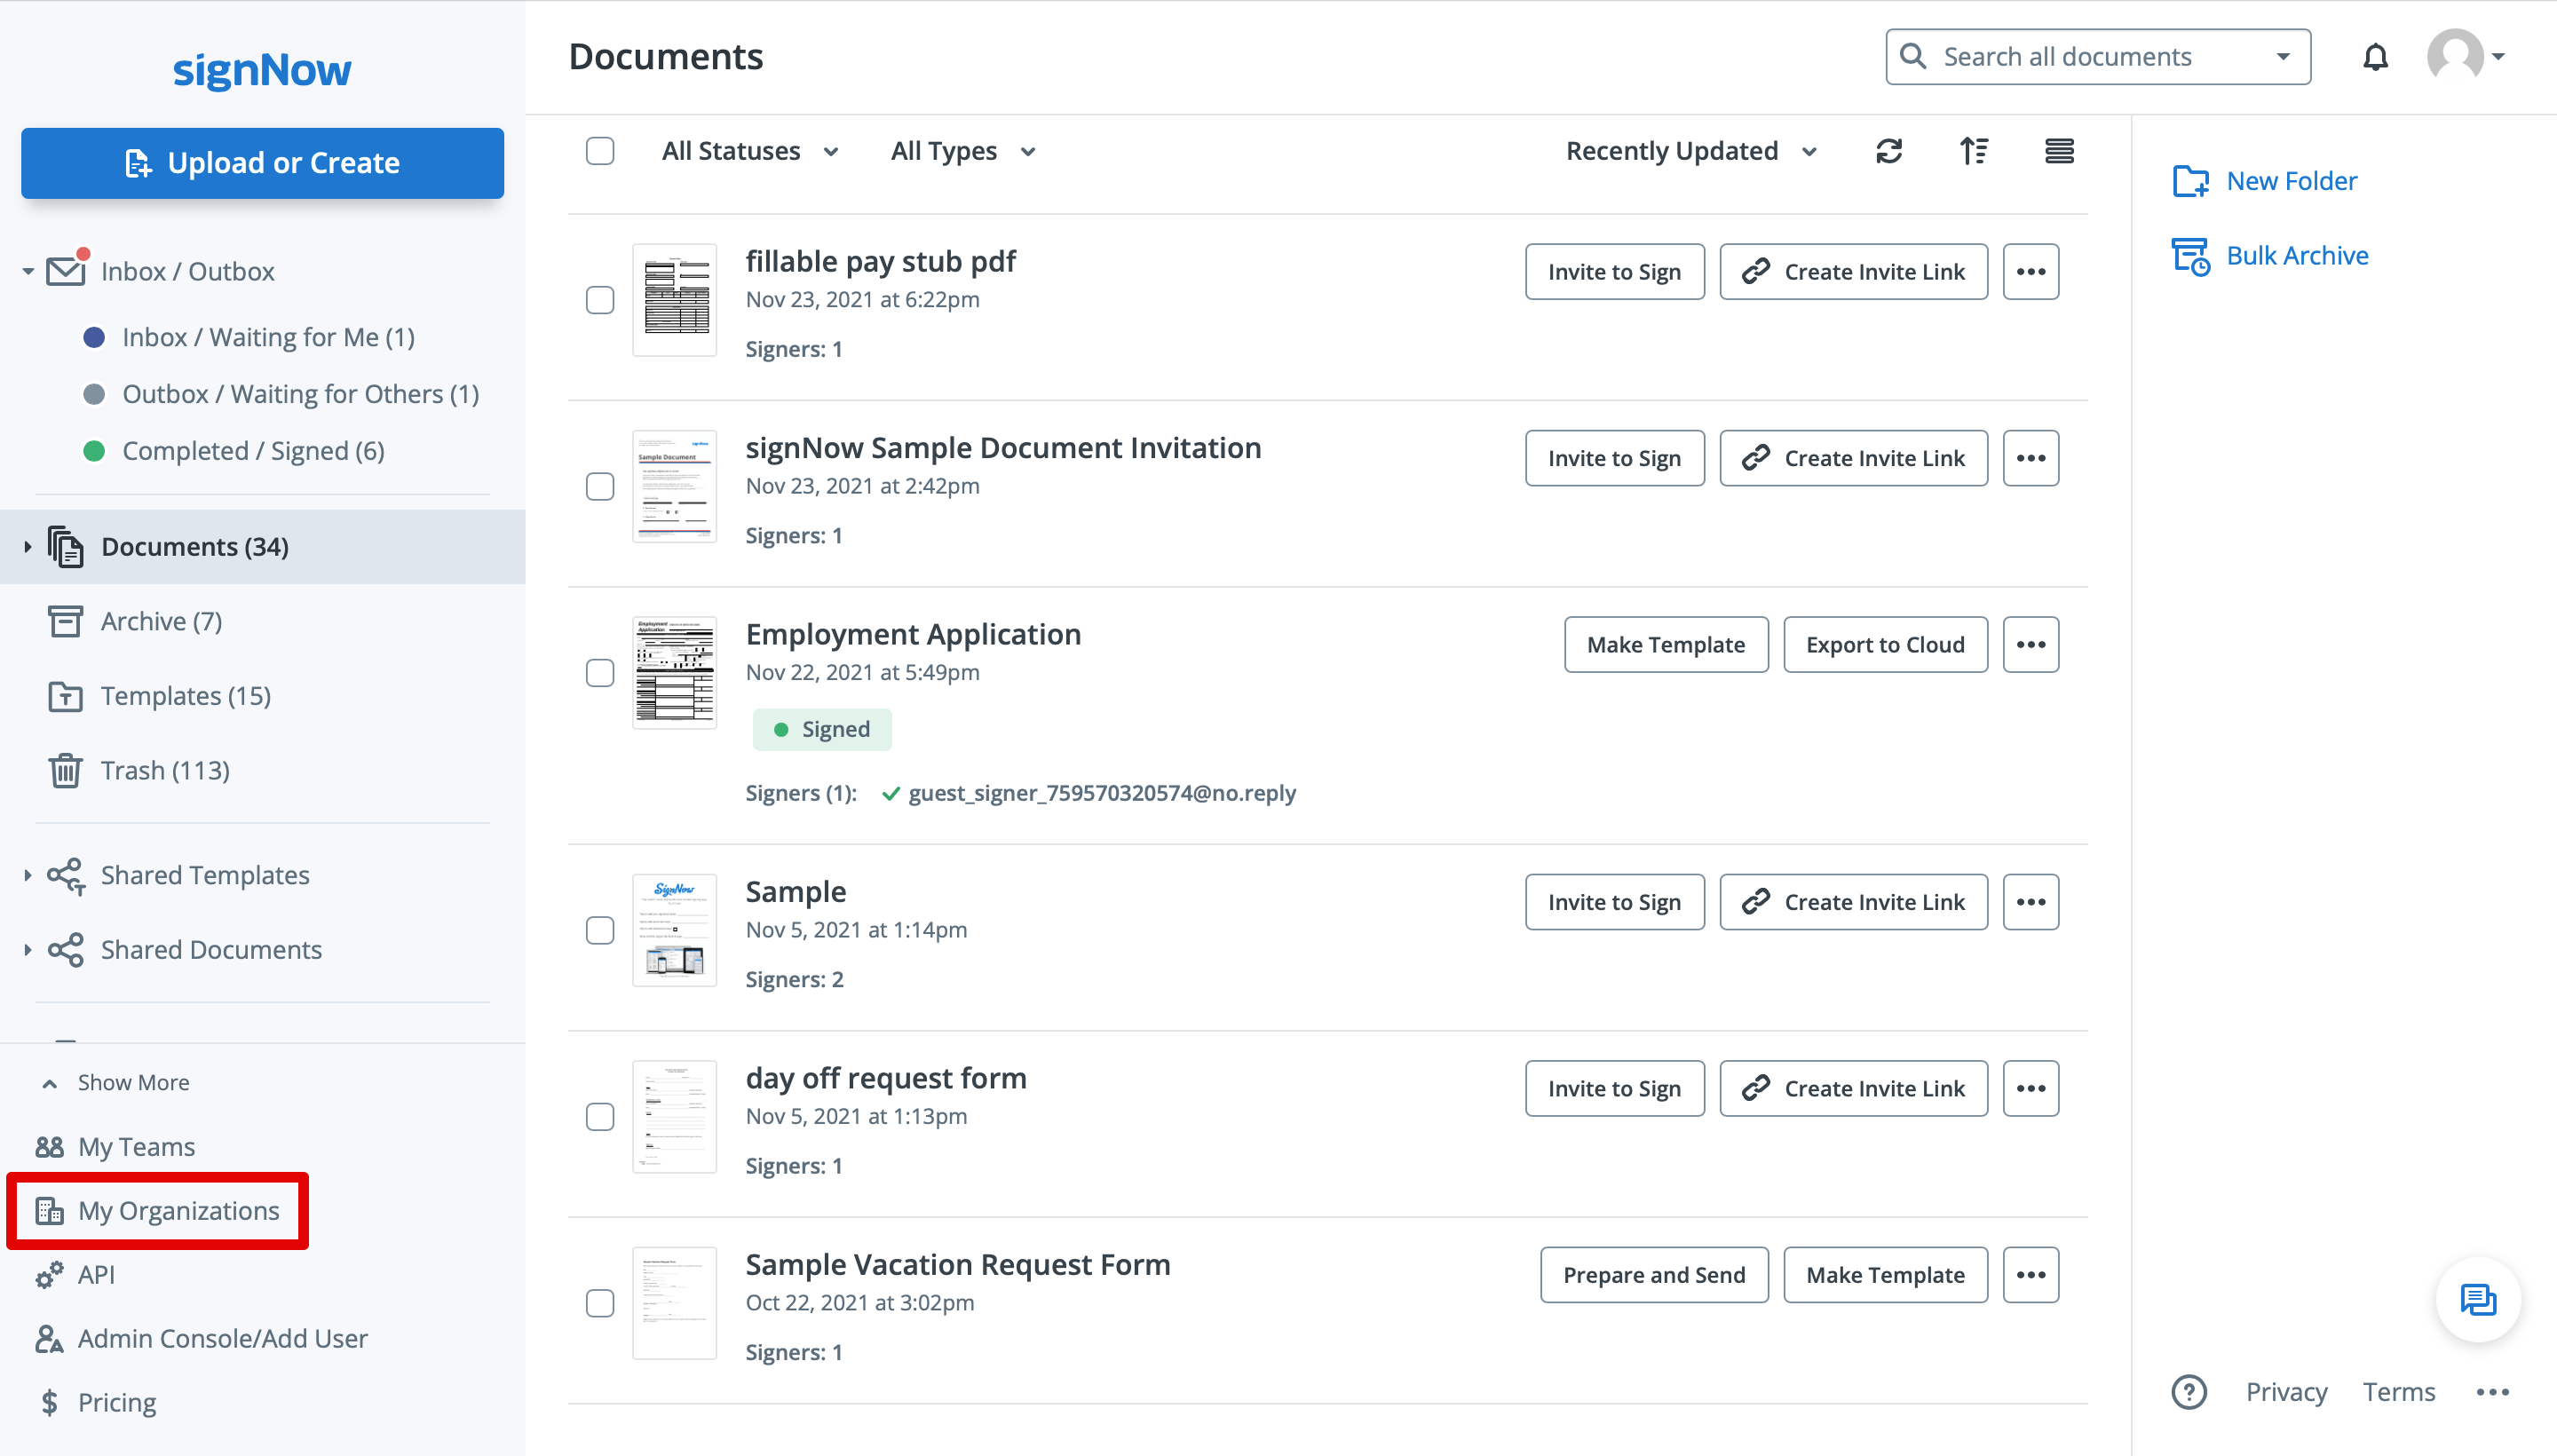Open the live chat bubble icon
This screenshot has height=1456, width=2557.
pyautogui.click(x=2477, y=1299)
